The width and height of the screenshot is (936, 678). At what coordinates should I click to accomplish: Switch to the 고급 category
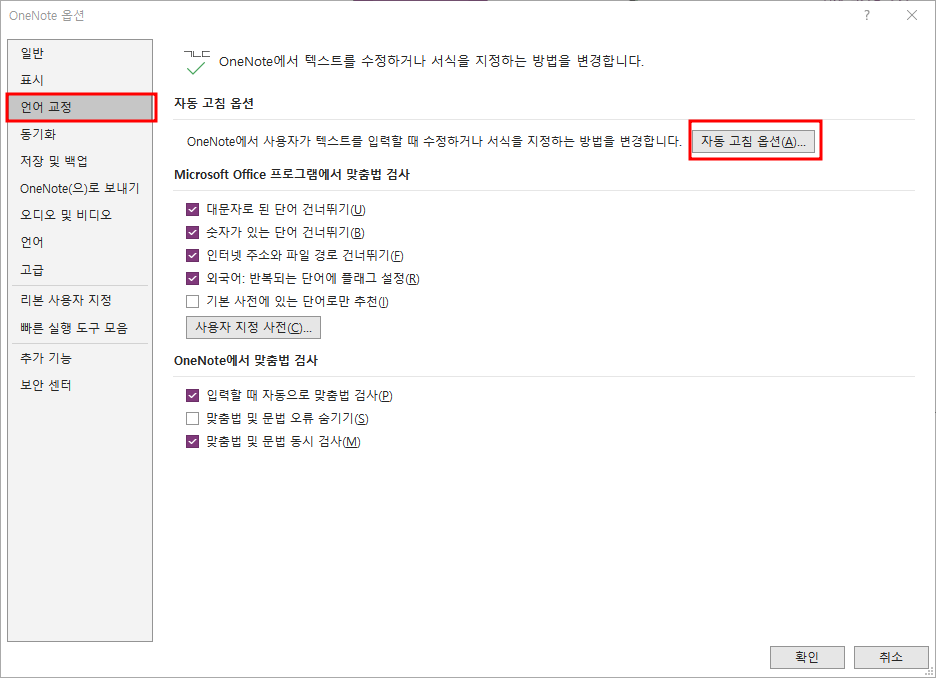pyautogui.click(x=80, y=270)
